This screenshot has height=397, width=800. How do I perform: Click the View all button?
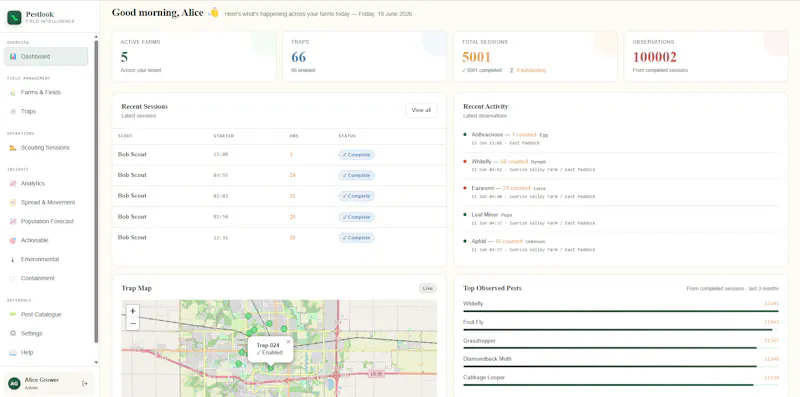[x=421, y=110]
